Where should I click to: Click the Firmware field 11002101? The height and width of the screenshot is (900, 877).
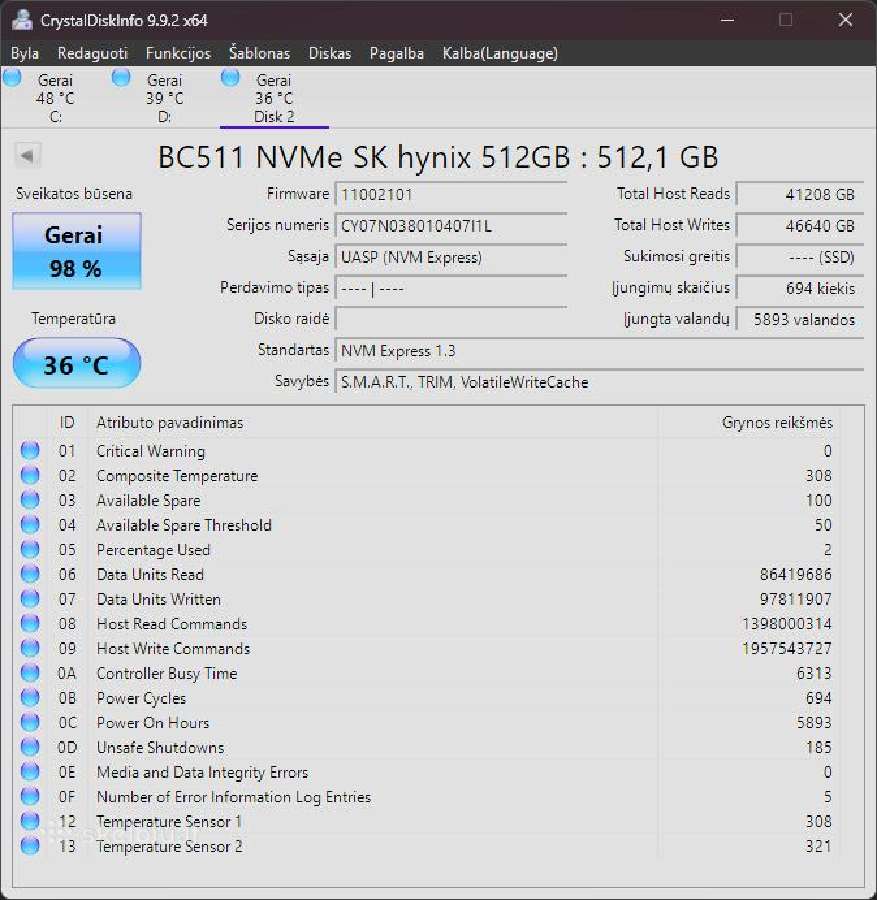pyautogui.click(x=451, y=194)
